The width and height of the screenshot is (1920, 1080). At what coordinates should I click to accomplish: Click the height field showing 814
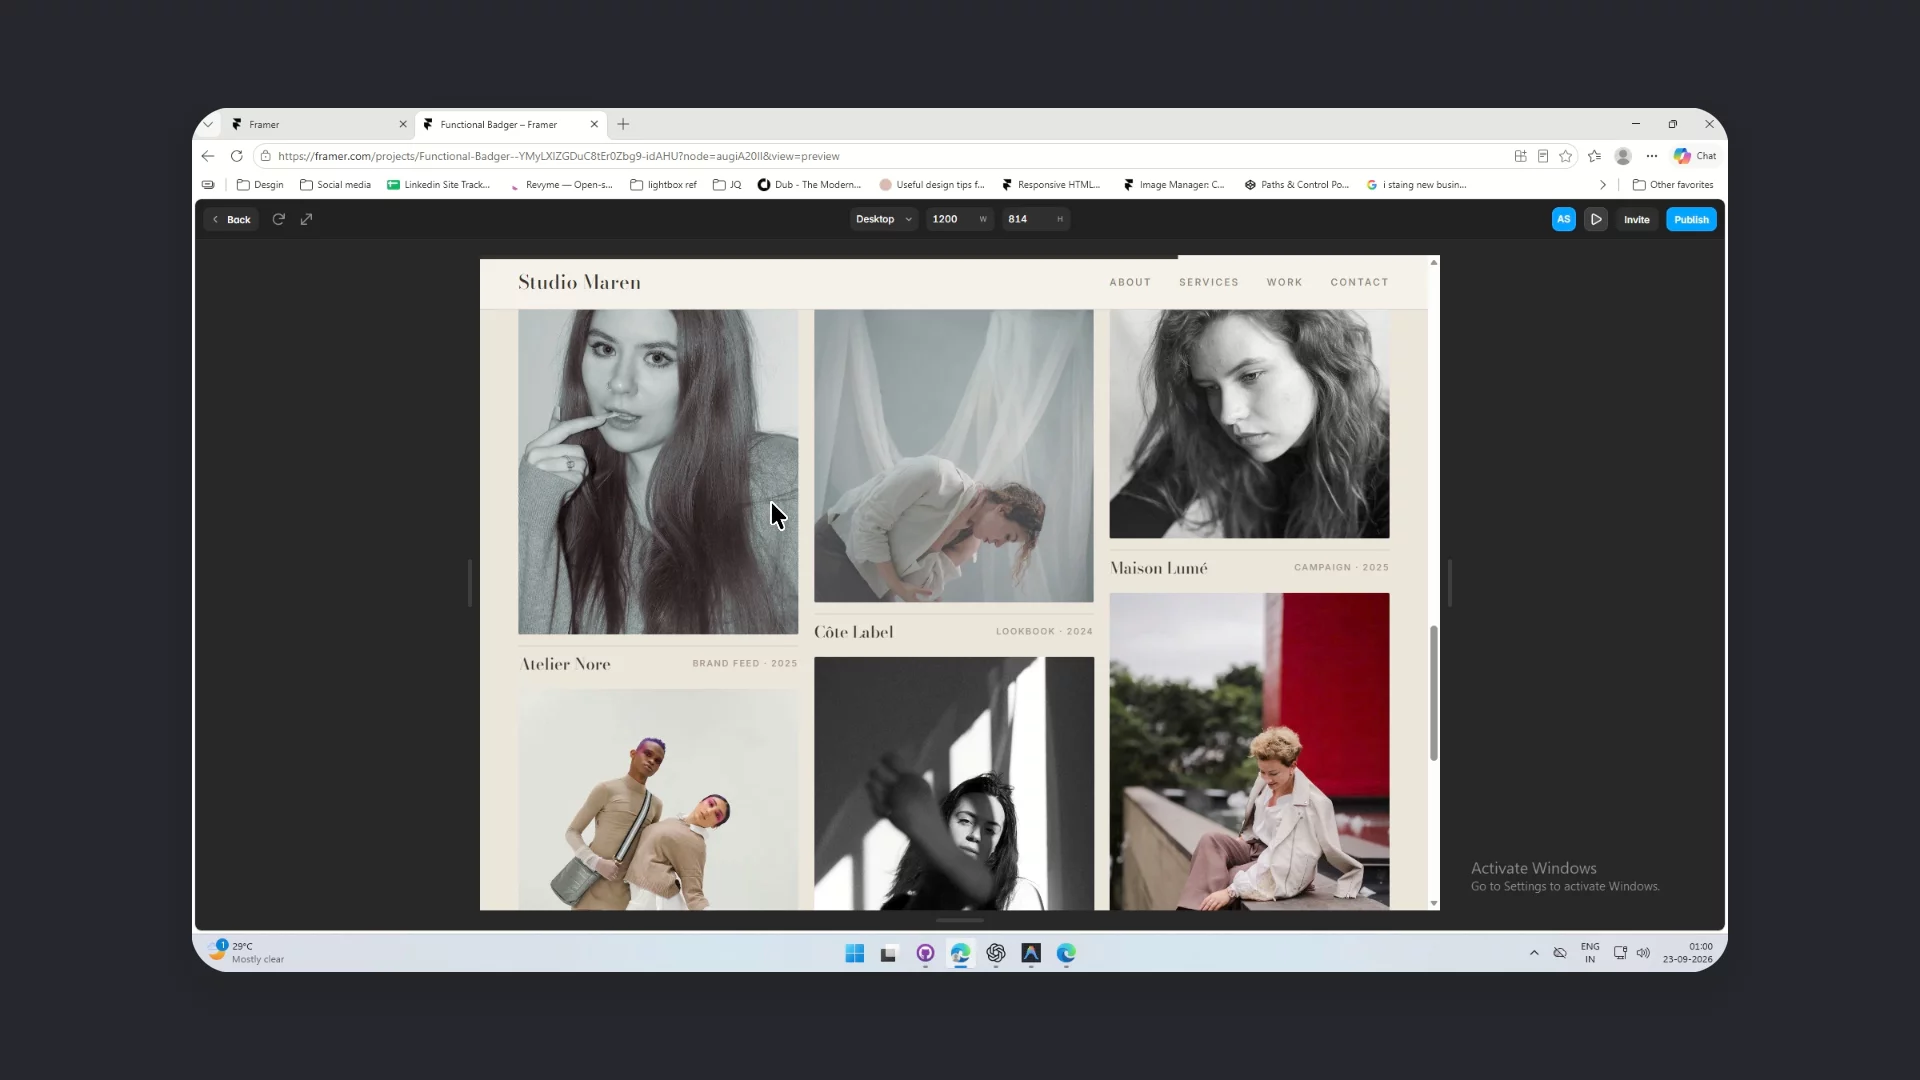[x=1035, y=219]
